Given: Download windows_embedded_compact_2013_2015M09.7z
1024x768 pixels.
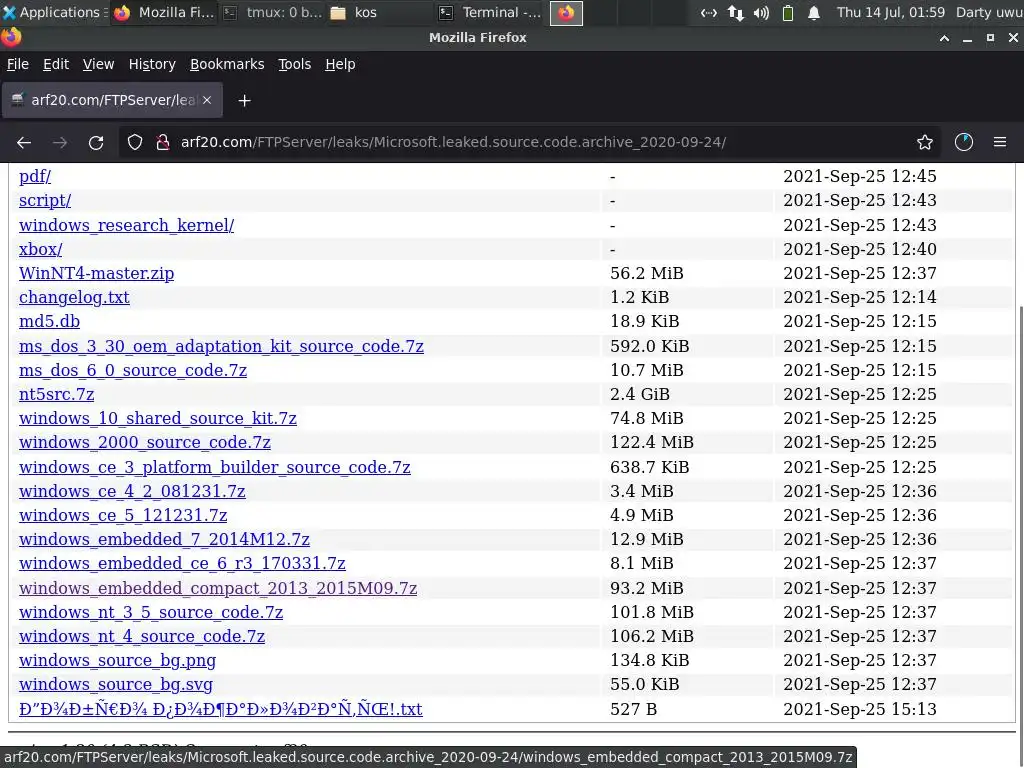Looking at the screenshot, I should coord(218,588).
